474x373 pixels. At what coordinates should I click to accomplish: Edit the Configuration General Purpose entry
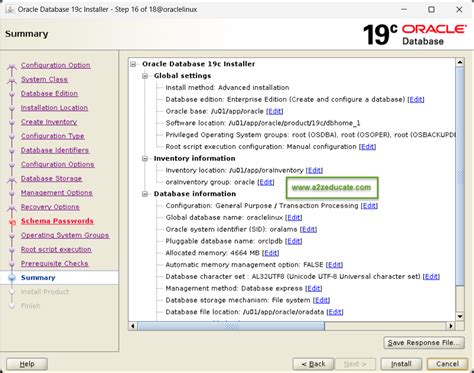click(369, 206)
